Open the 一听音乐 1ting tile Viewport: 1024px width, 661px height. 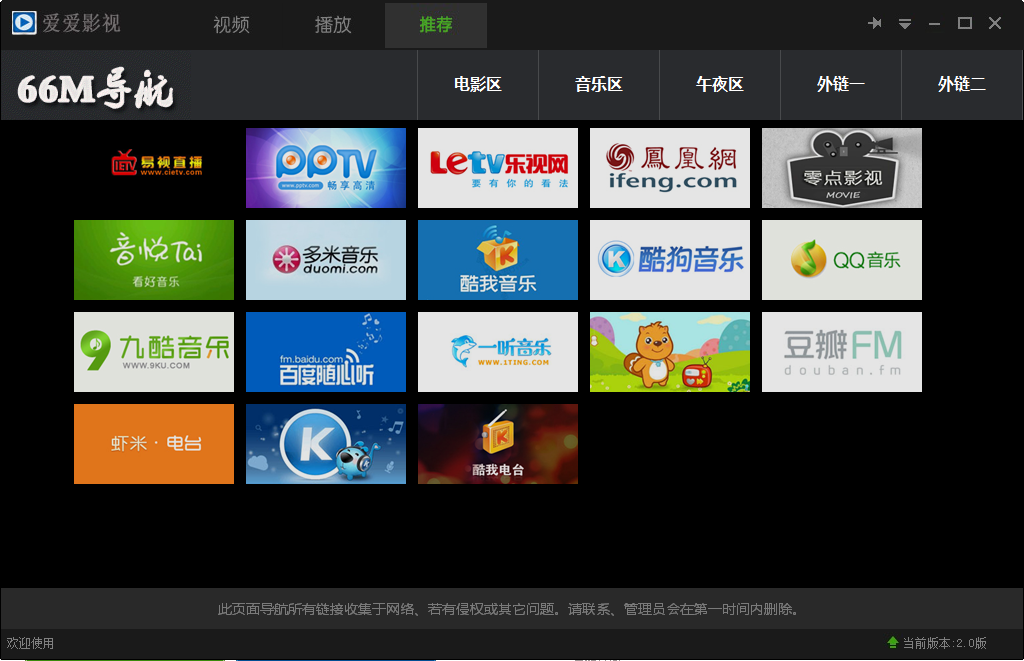(498, 352)
